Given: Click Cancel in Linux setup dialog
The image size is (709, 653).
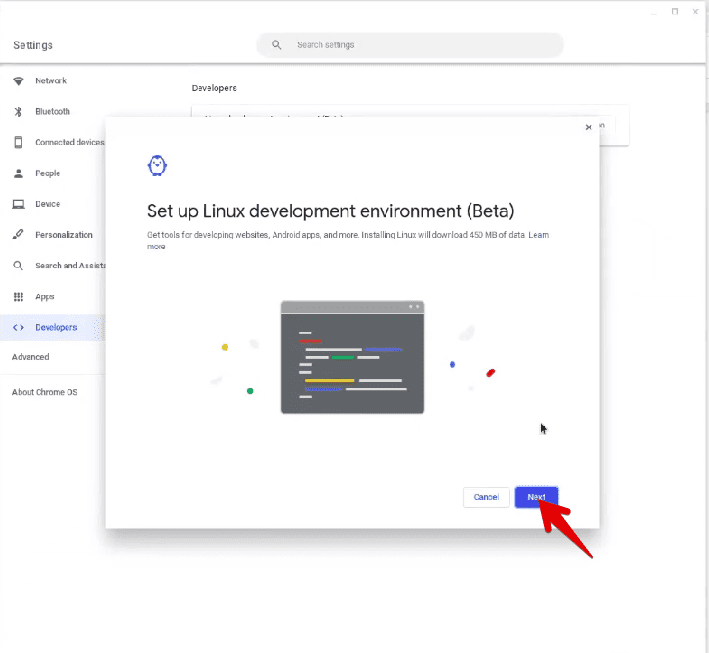Looking at the screenshot, I should 486,497.
